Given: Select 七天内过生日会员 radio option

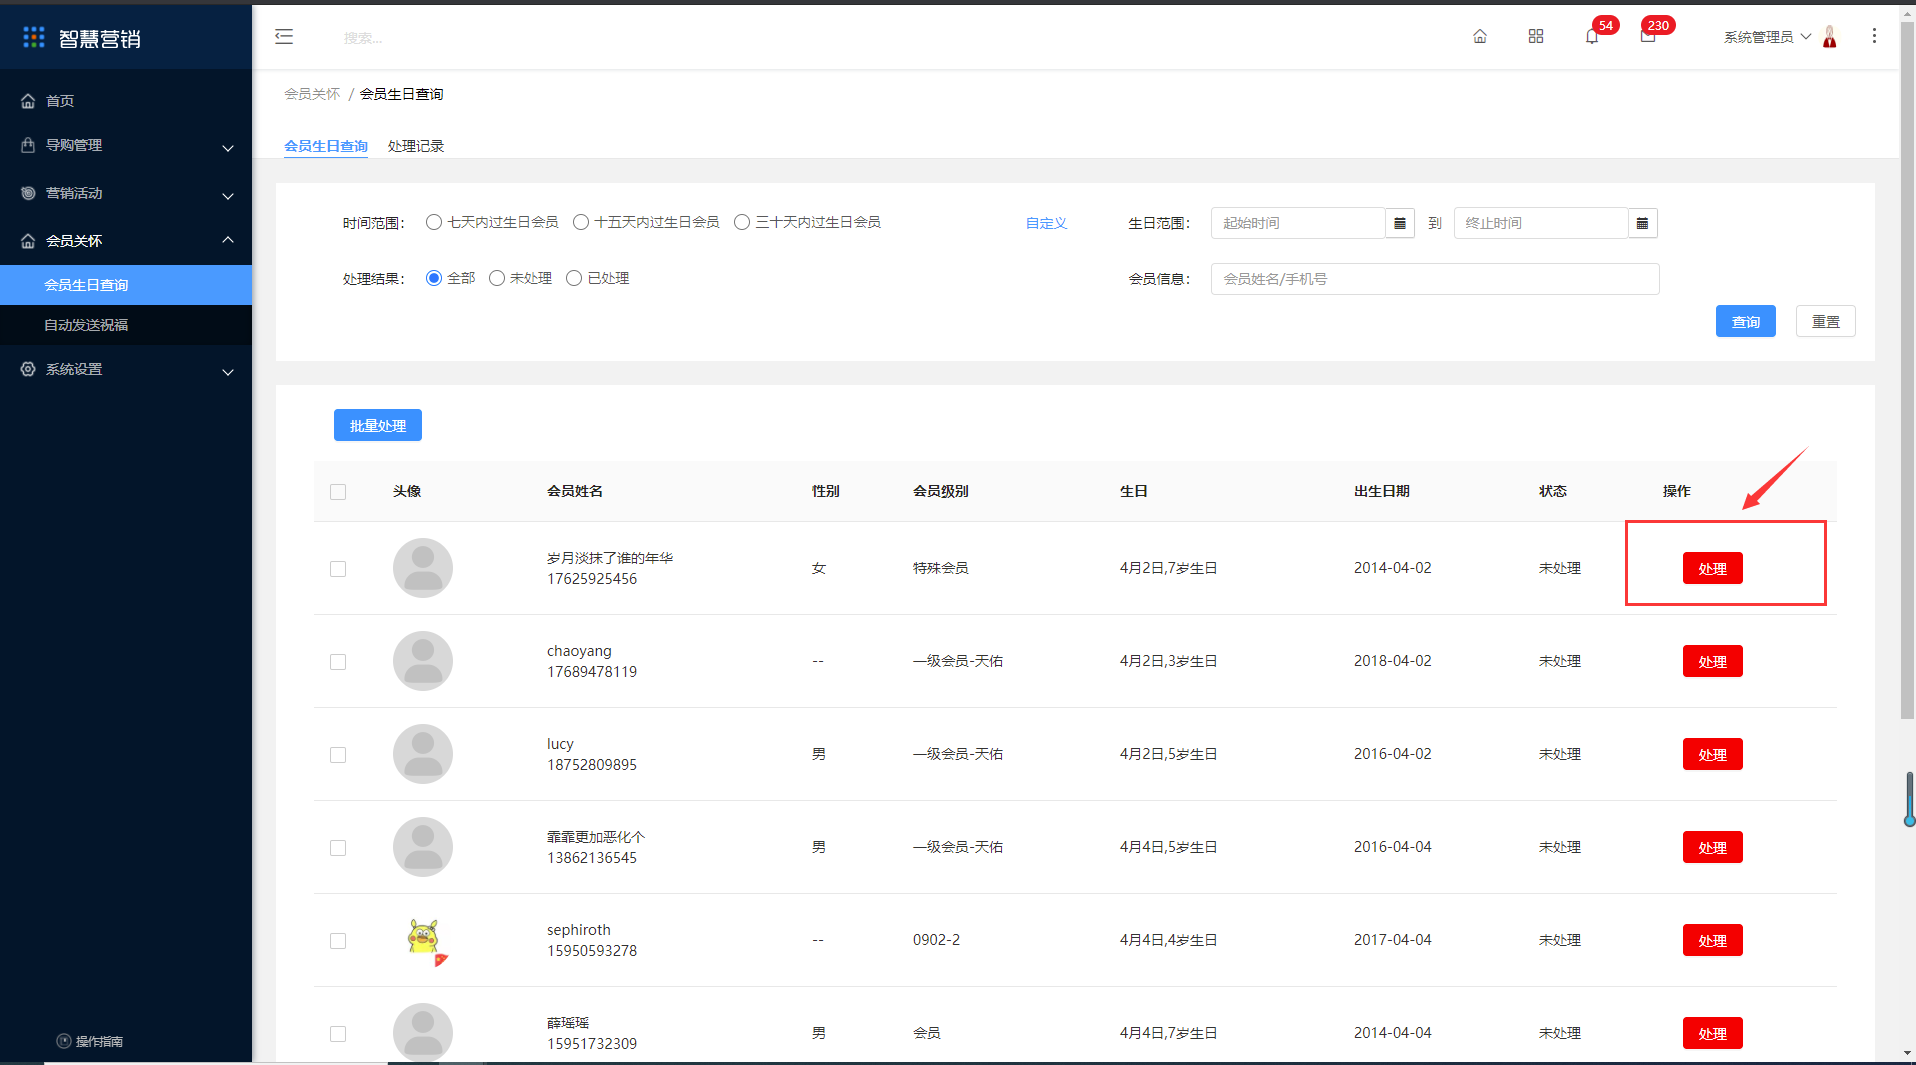Looking at the screenshot, I should (434, 222).
